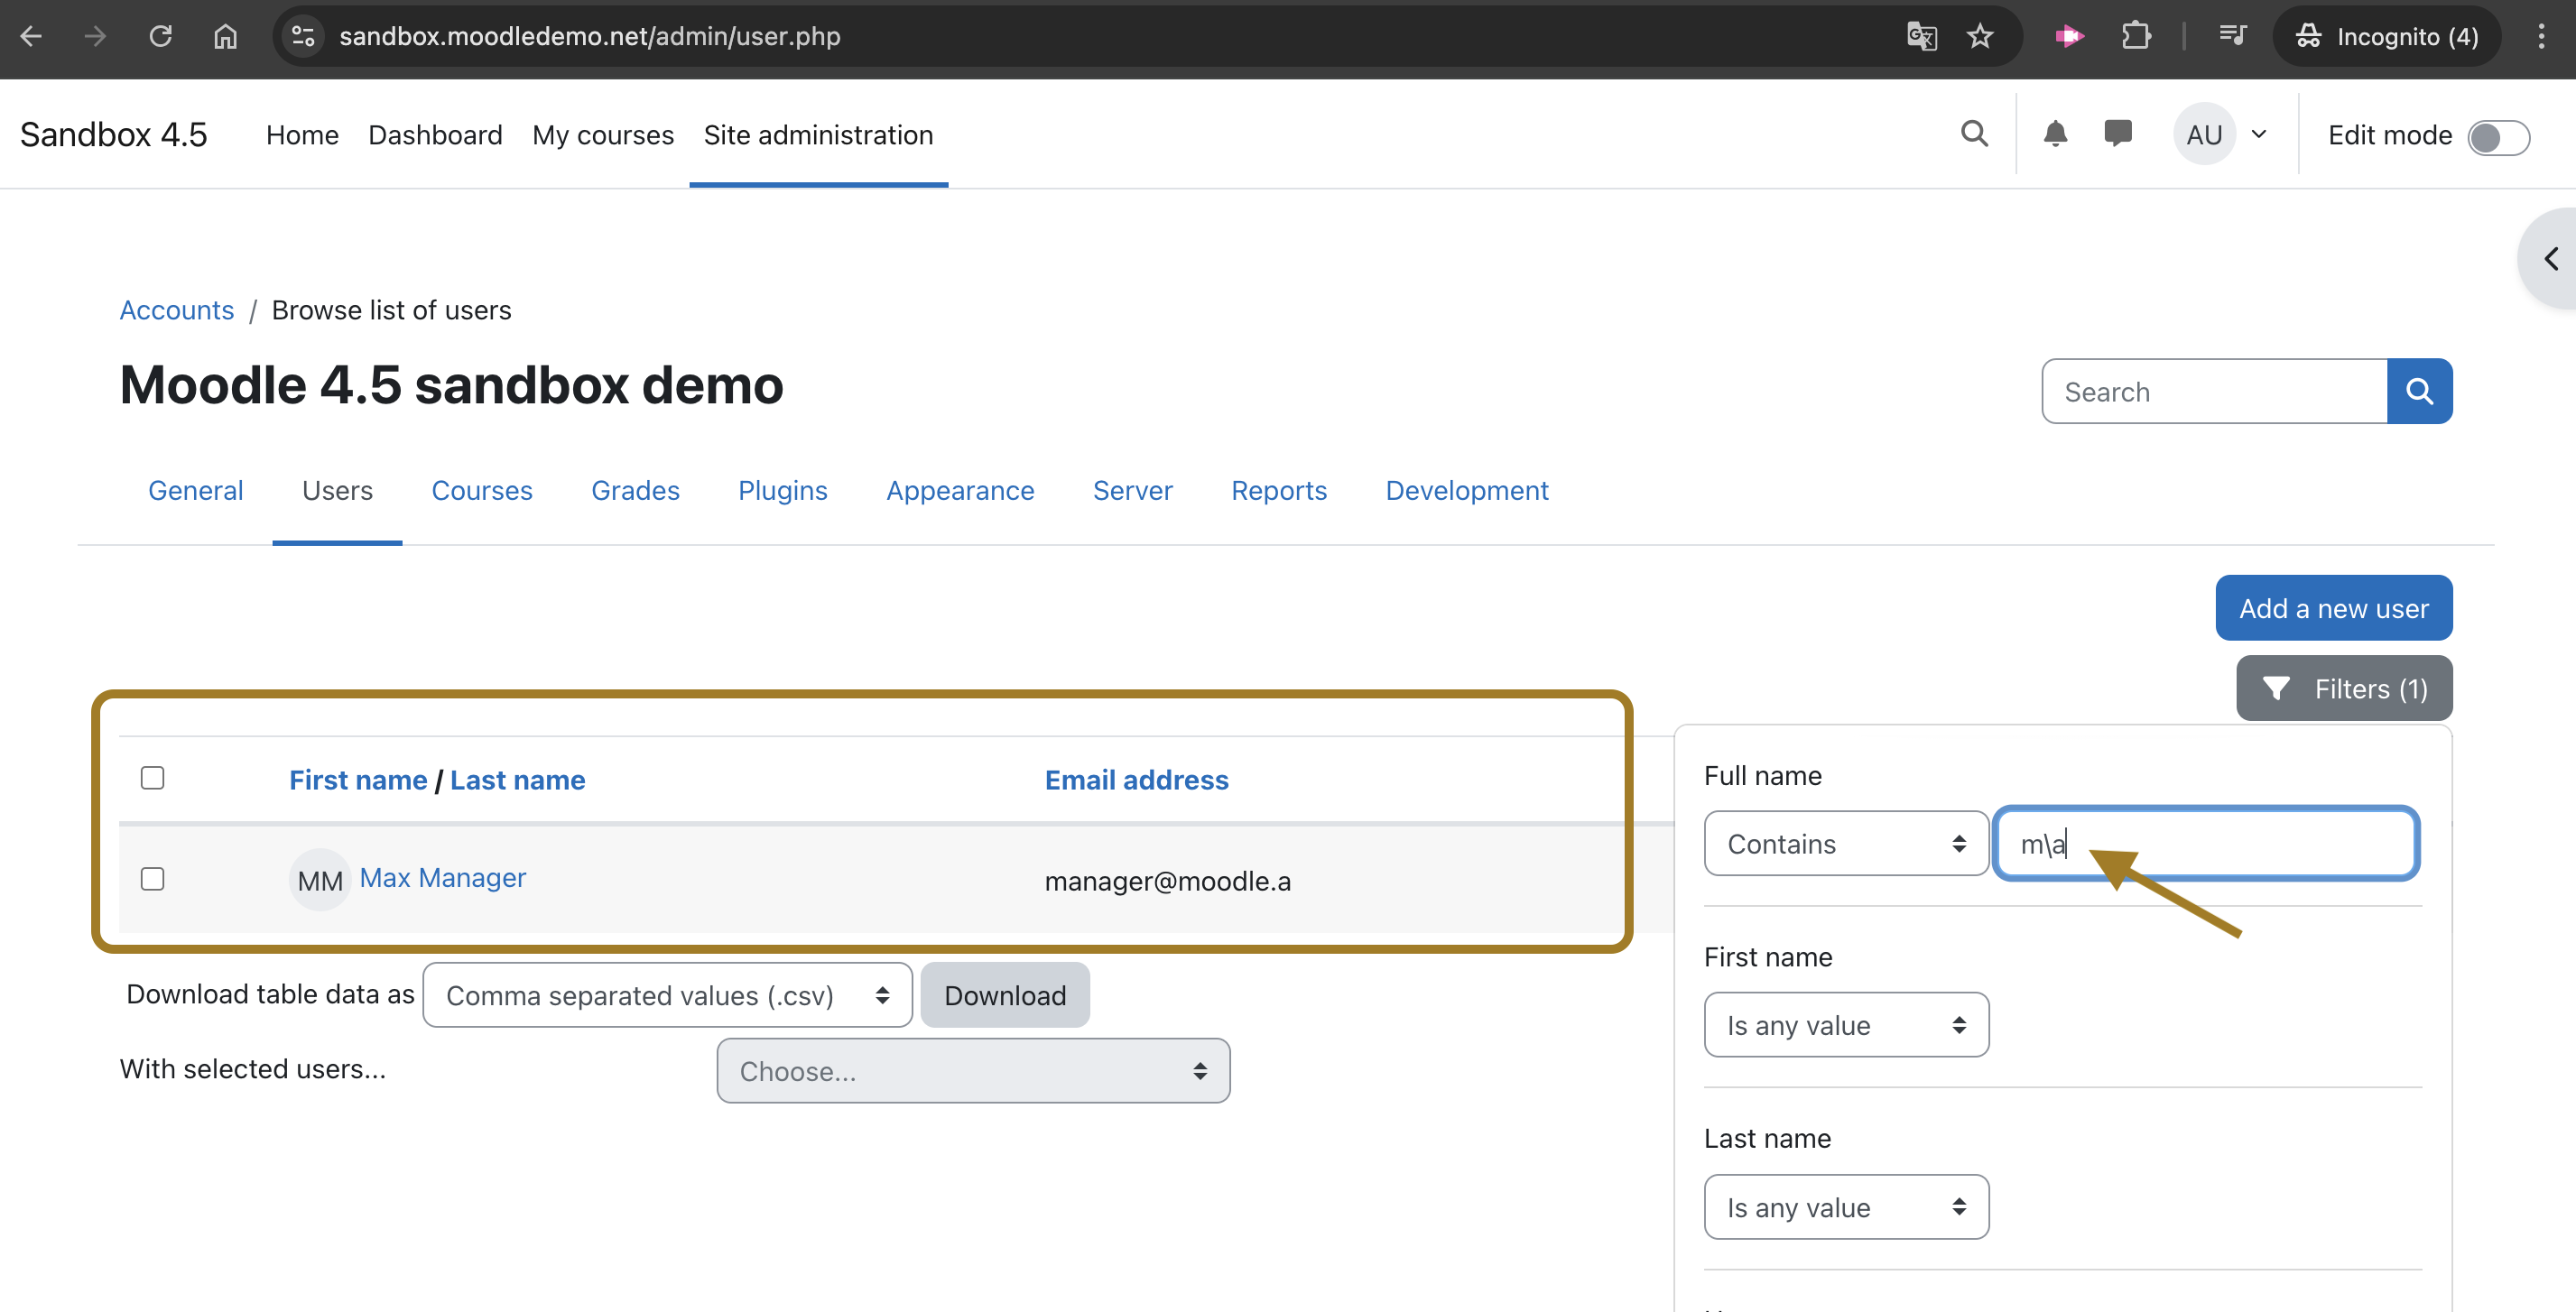Open the block drawer arrow

pyautogui.click(x=2551, y=259)
